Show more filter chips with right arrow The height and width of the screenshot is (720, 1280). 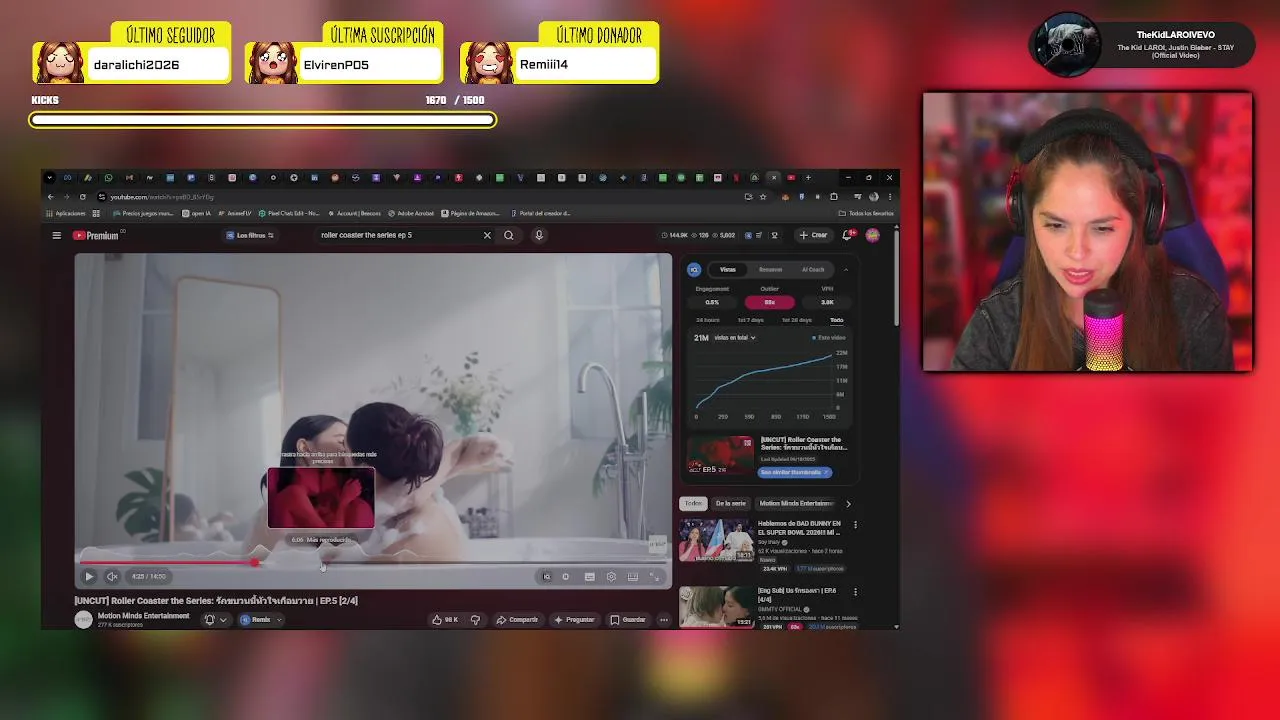click(x=848, y=503)
